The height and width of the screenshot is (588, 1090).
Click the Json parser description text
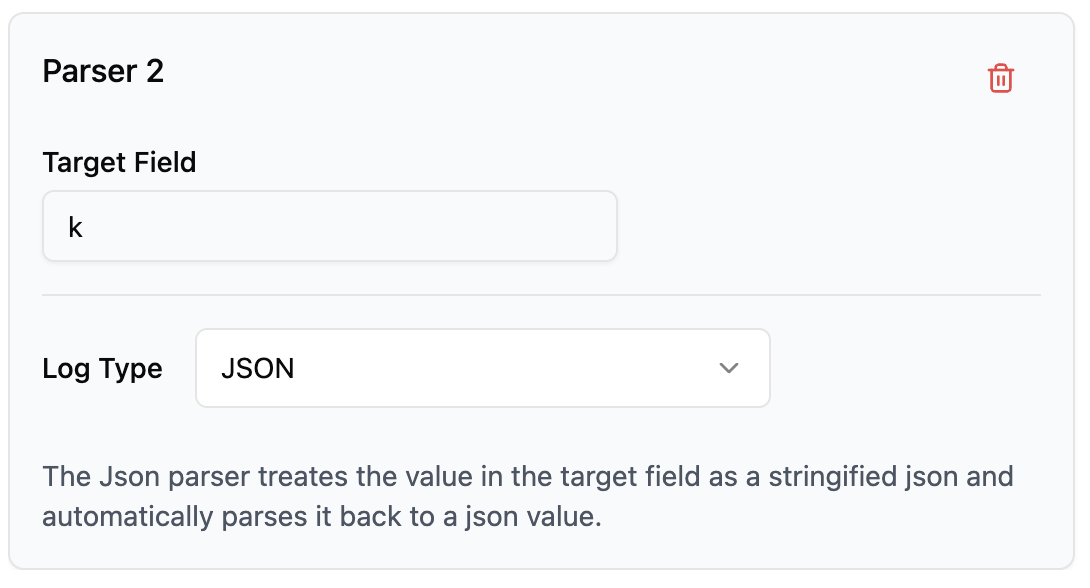click(x=527, y=497)
